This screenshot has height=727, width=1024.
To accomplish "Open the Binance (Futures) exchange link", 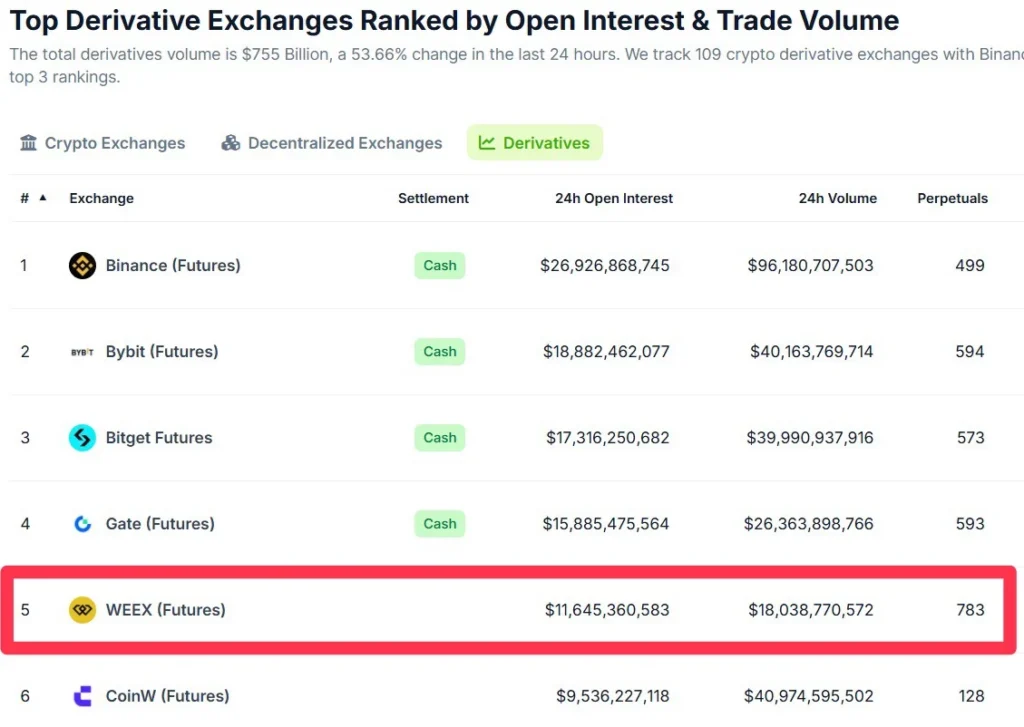I will click(x=173, y=265).
